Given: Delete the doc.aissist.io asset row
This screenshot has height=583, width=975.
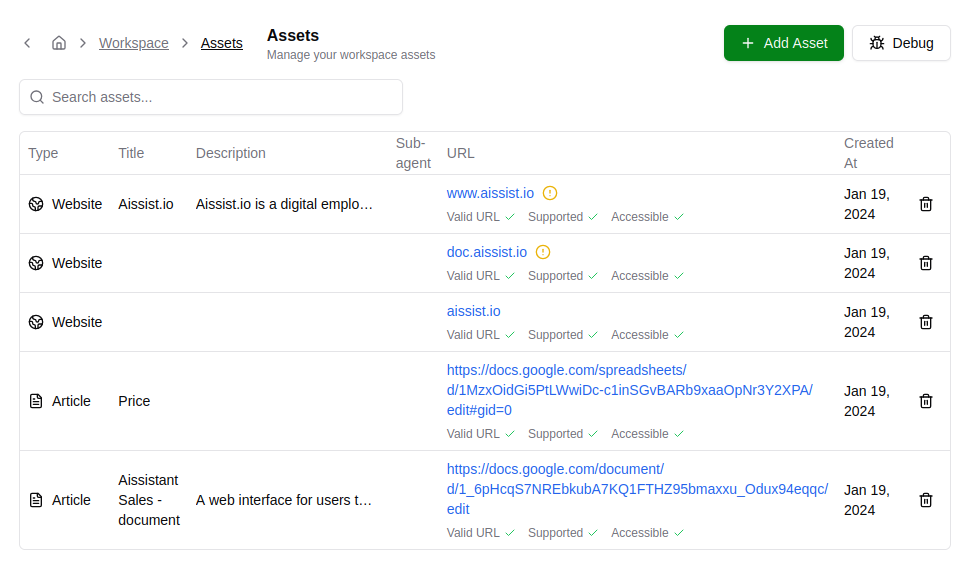Looking at the screenshot, I should (x=926, y=263).
